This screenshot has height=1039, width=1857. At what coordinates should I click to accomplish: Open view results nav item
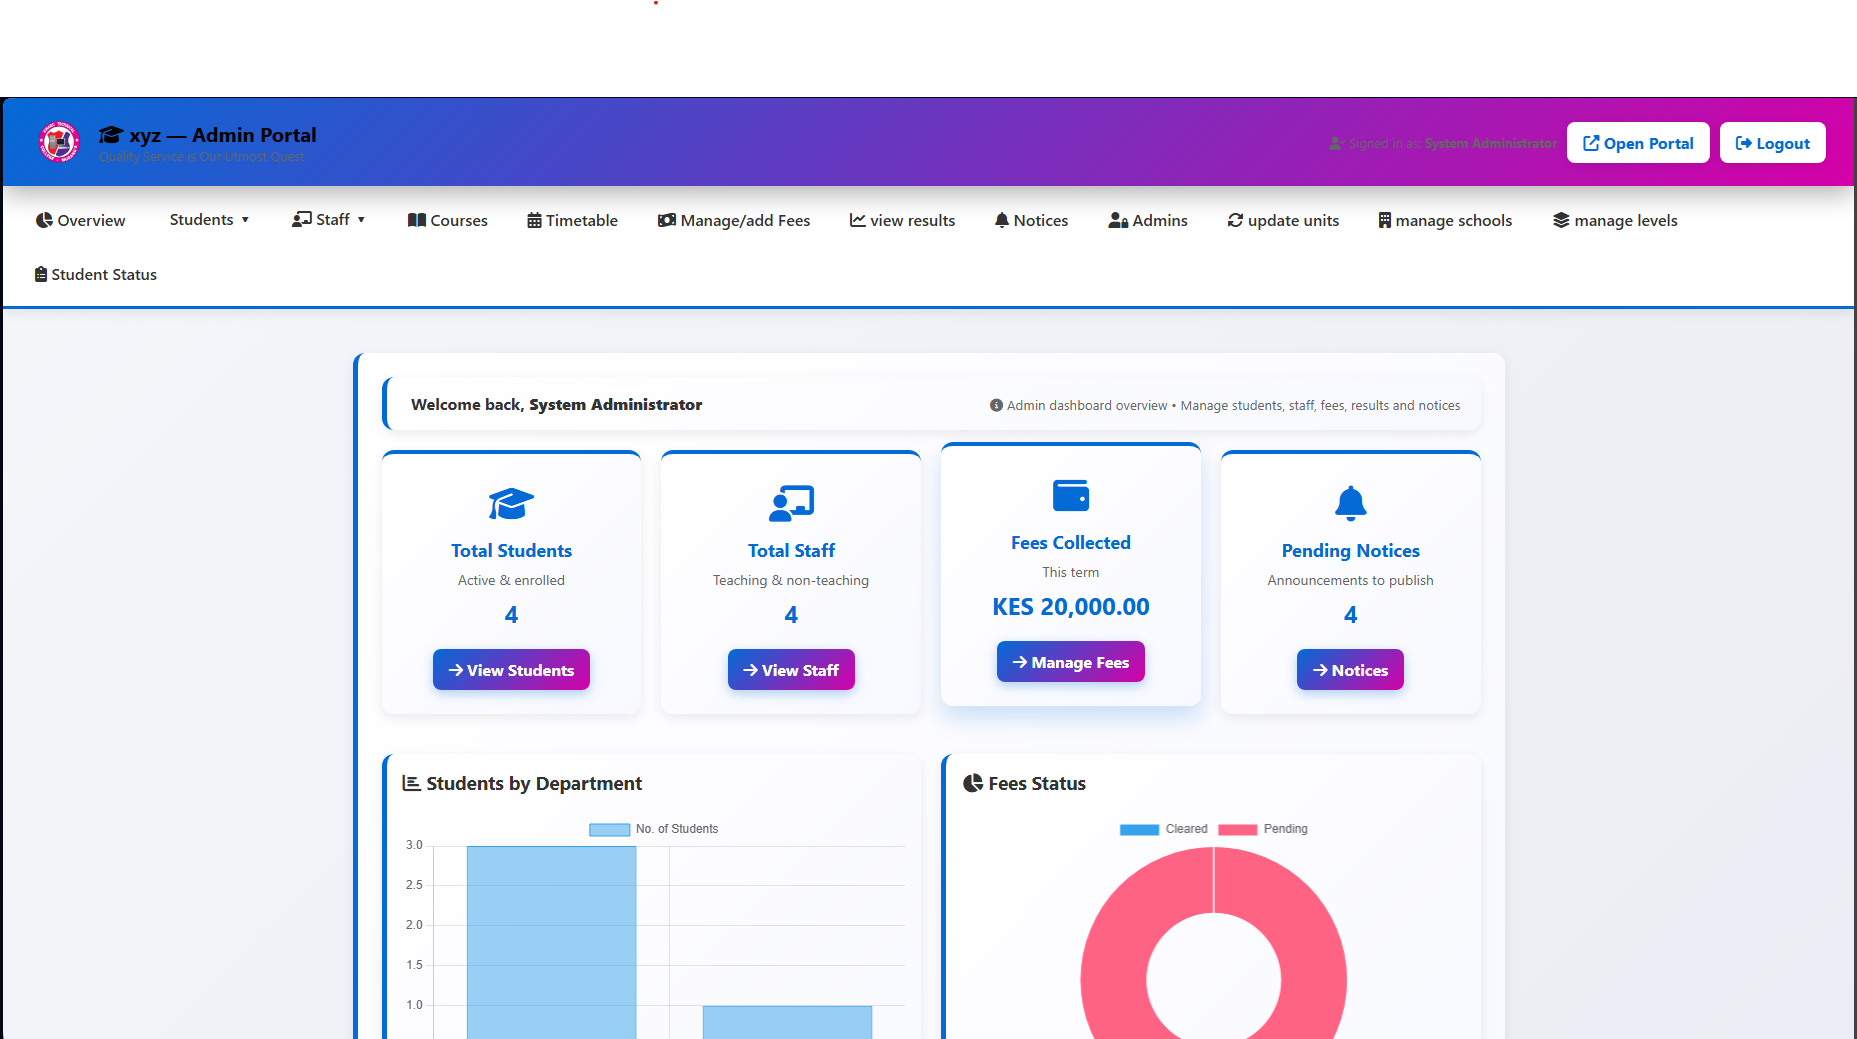pyautogui.click(x=903, y=220)
